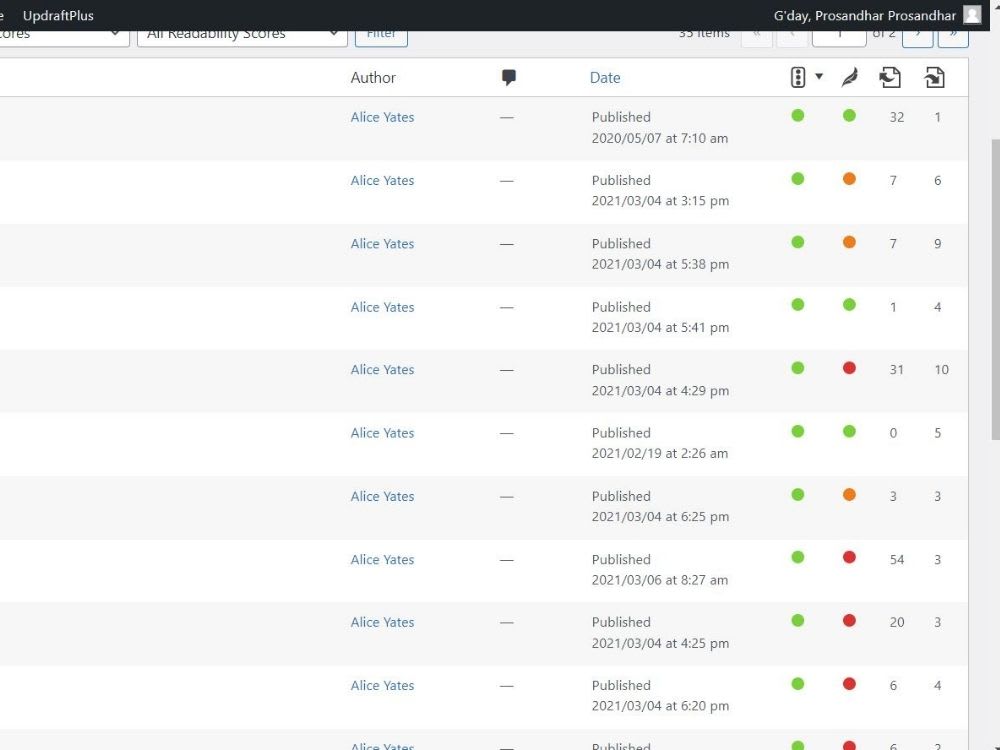Click the vertical page scrollbar
The height and width of the screenshot is (750, 1000).
[995, 289]
